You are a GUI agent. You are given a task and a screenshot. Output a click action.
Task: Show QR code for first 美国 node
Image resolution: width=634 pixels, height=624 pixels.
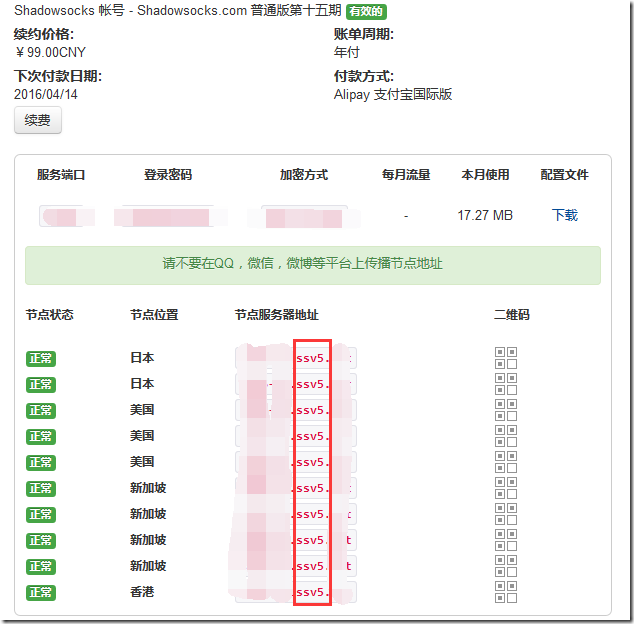506,410
